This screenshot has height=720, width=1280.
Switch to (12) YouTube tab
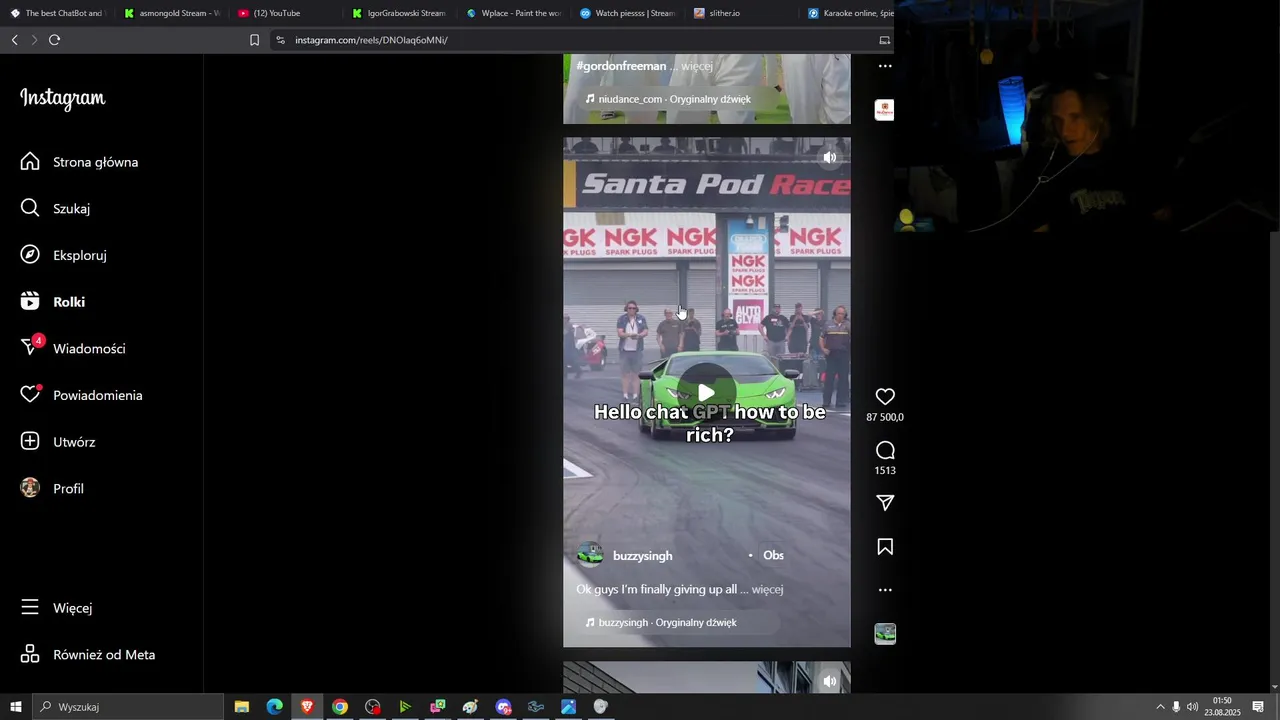point(285,13)
